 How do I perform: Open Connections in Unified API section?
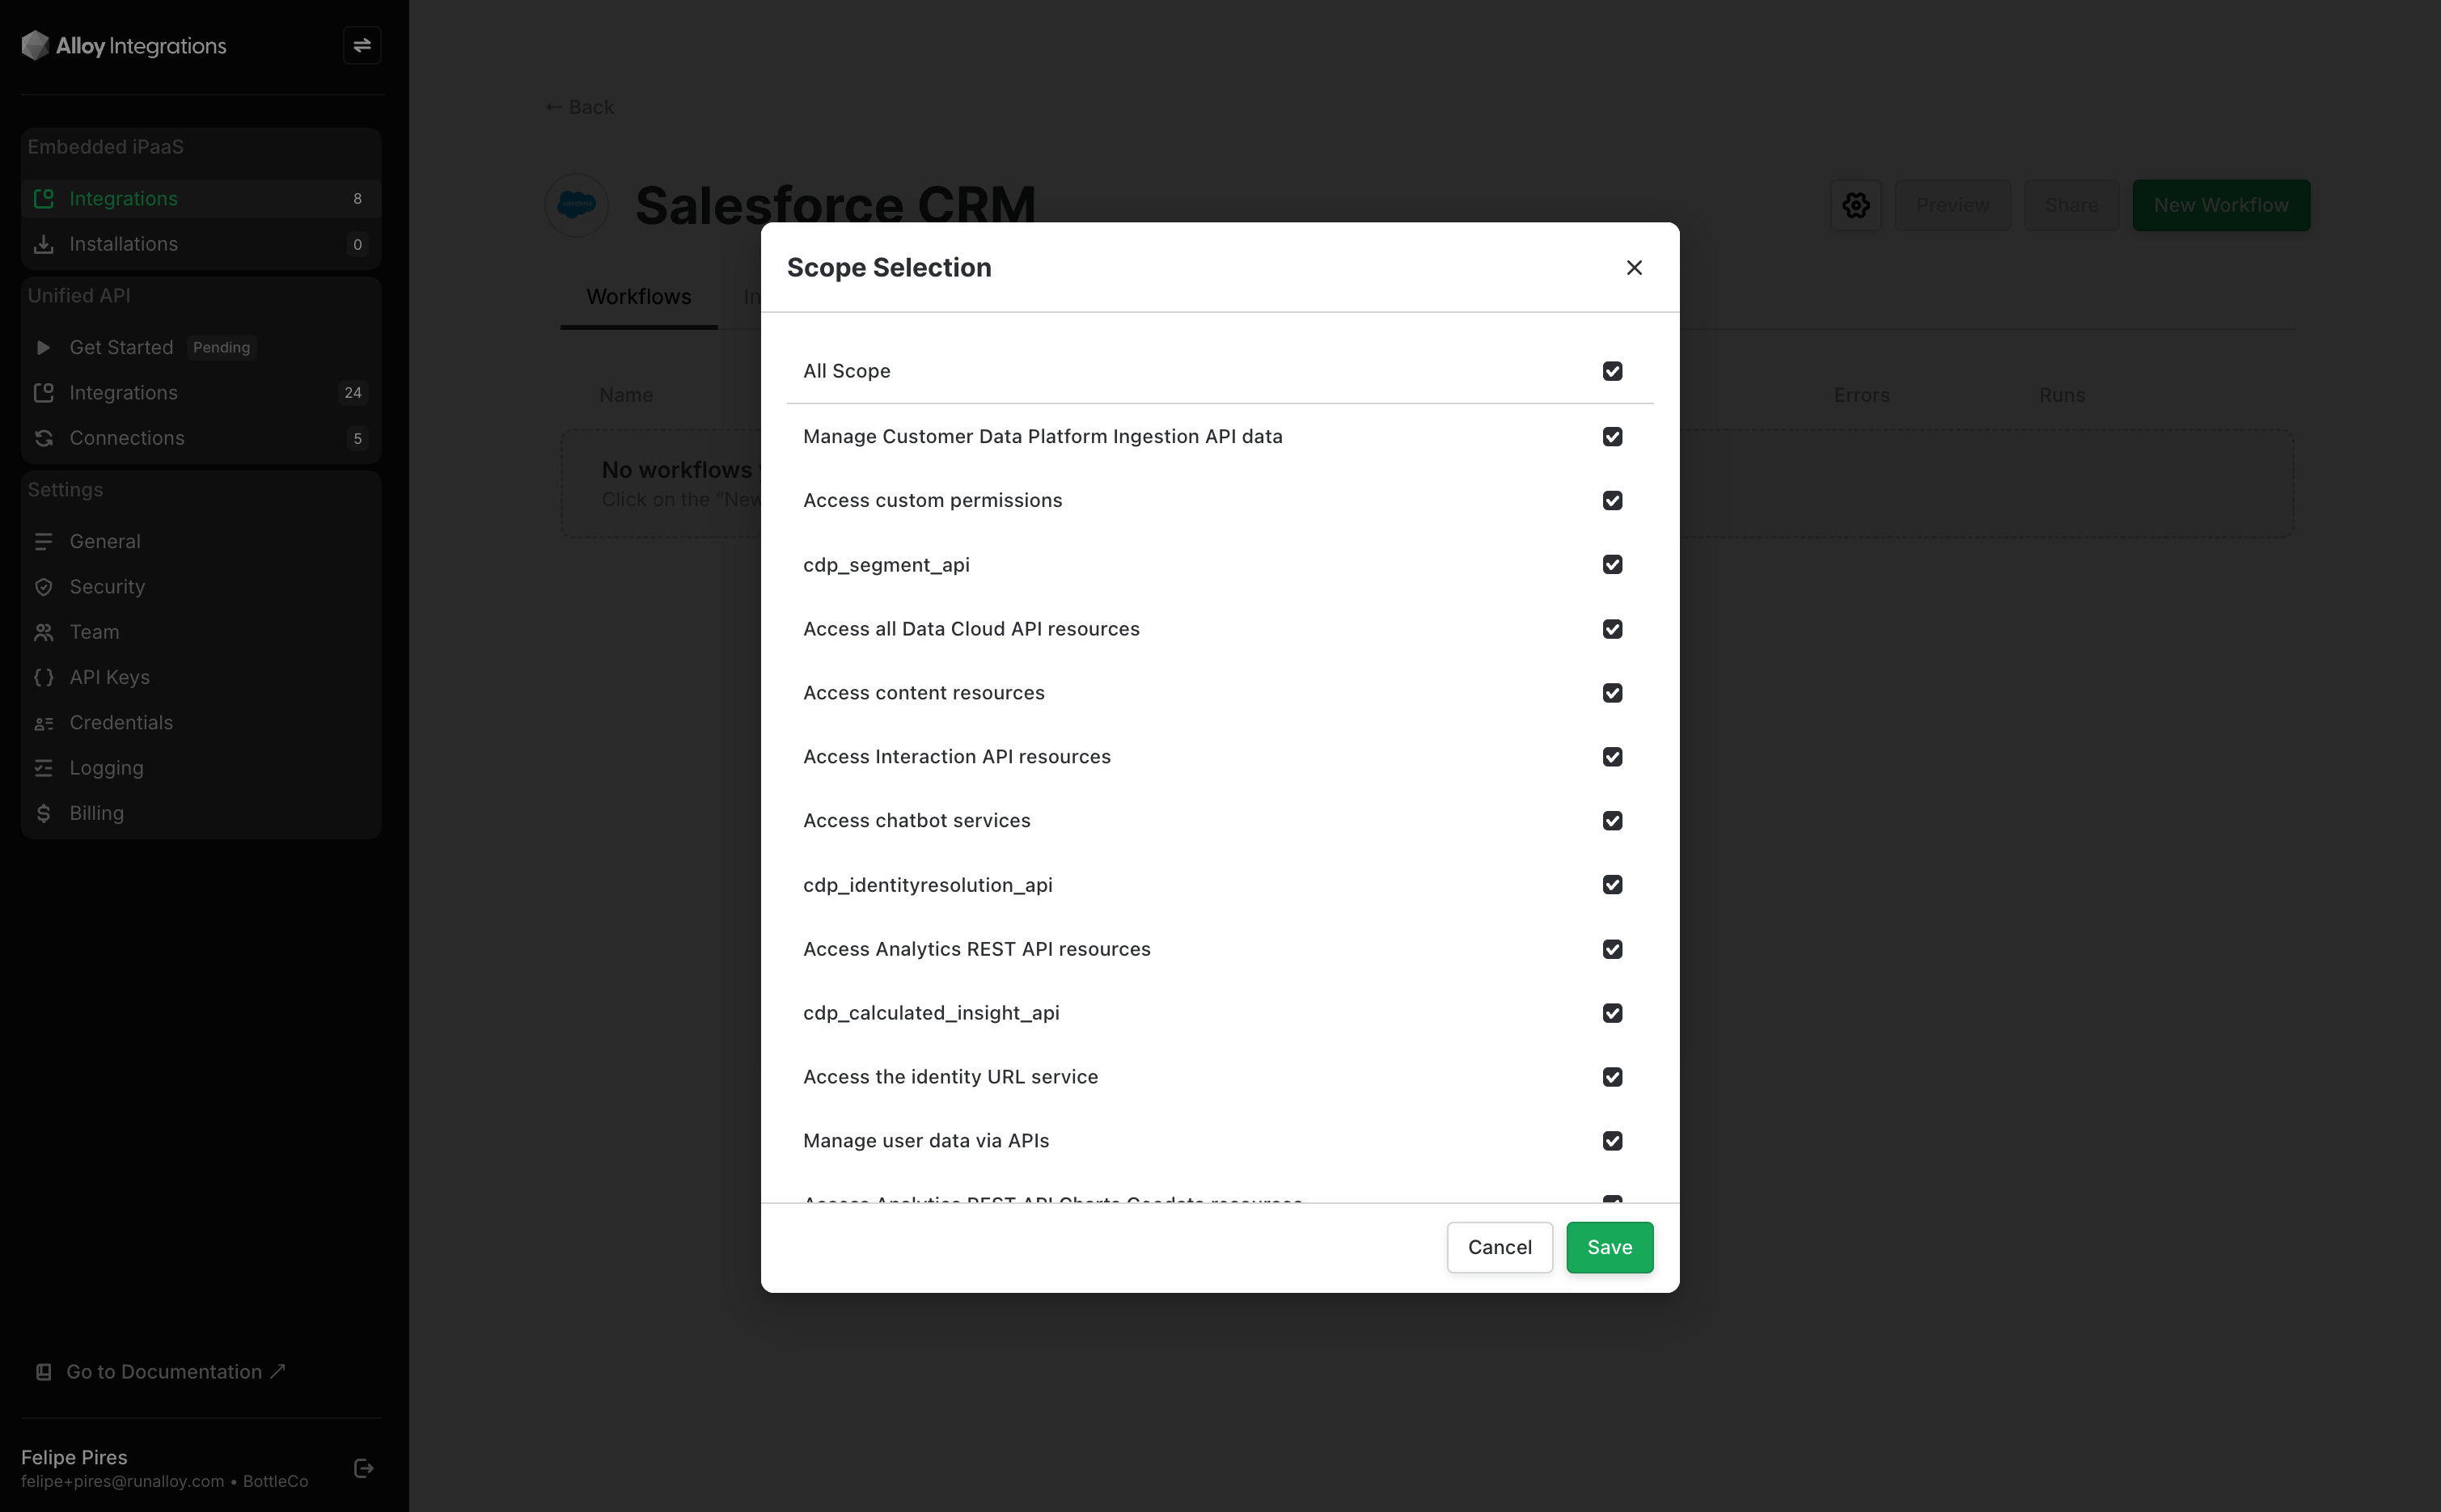click(x=127, y=438)
